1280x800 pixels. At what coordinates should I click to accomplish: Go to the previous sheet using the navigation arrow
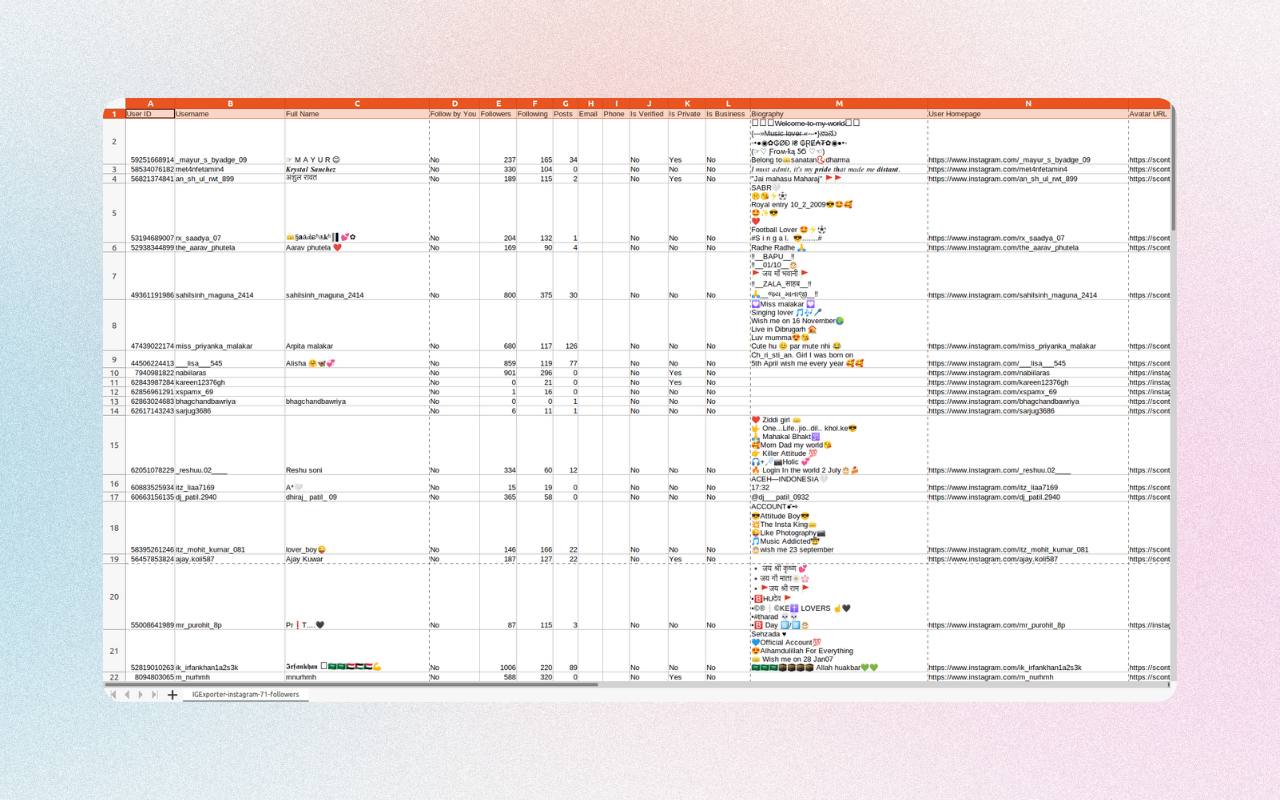click(x=127, y=694)
